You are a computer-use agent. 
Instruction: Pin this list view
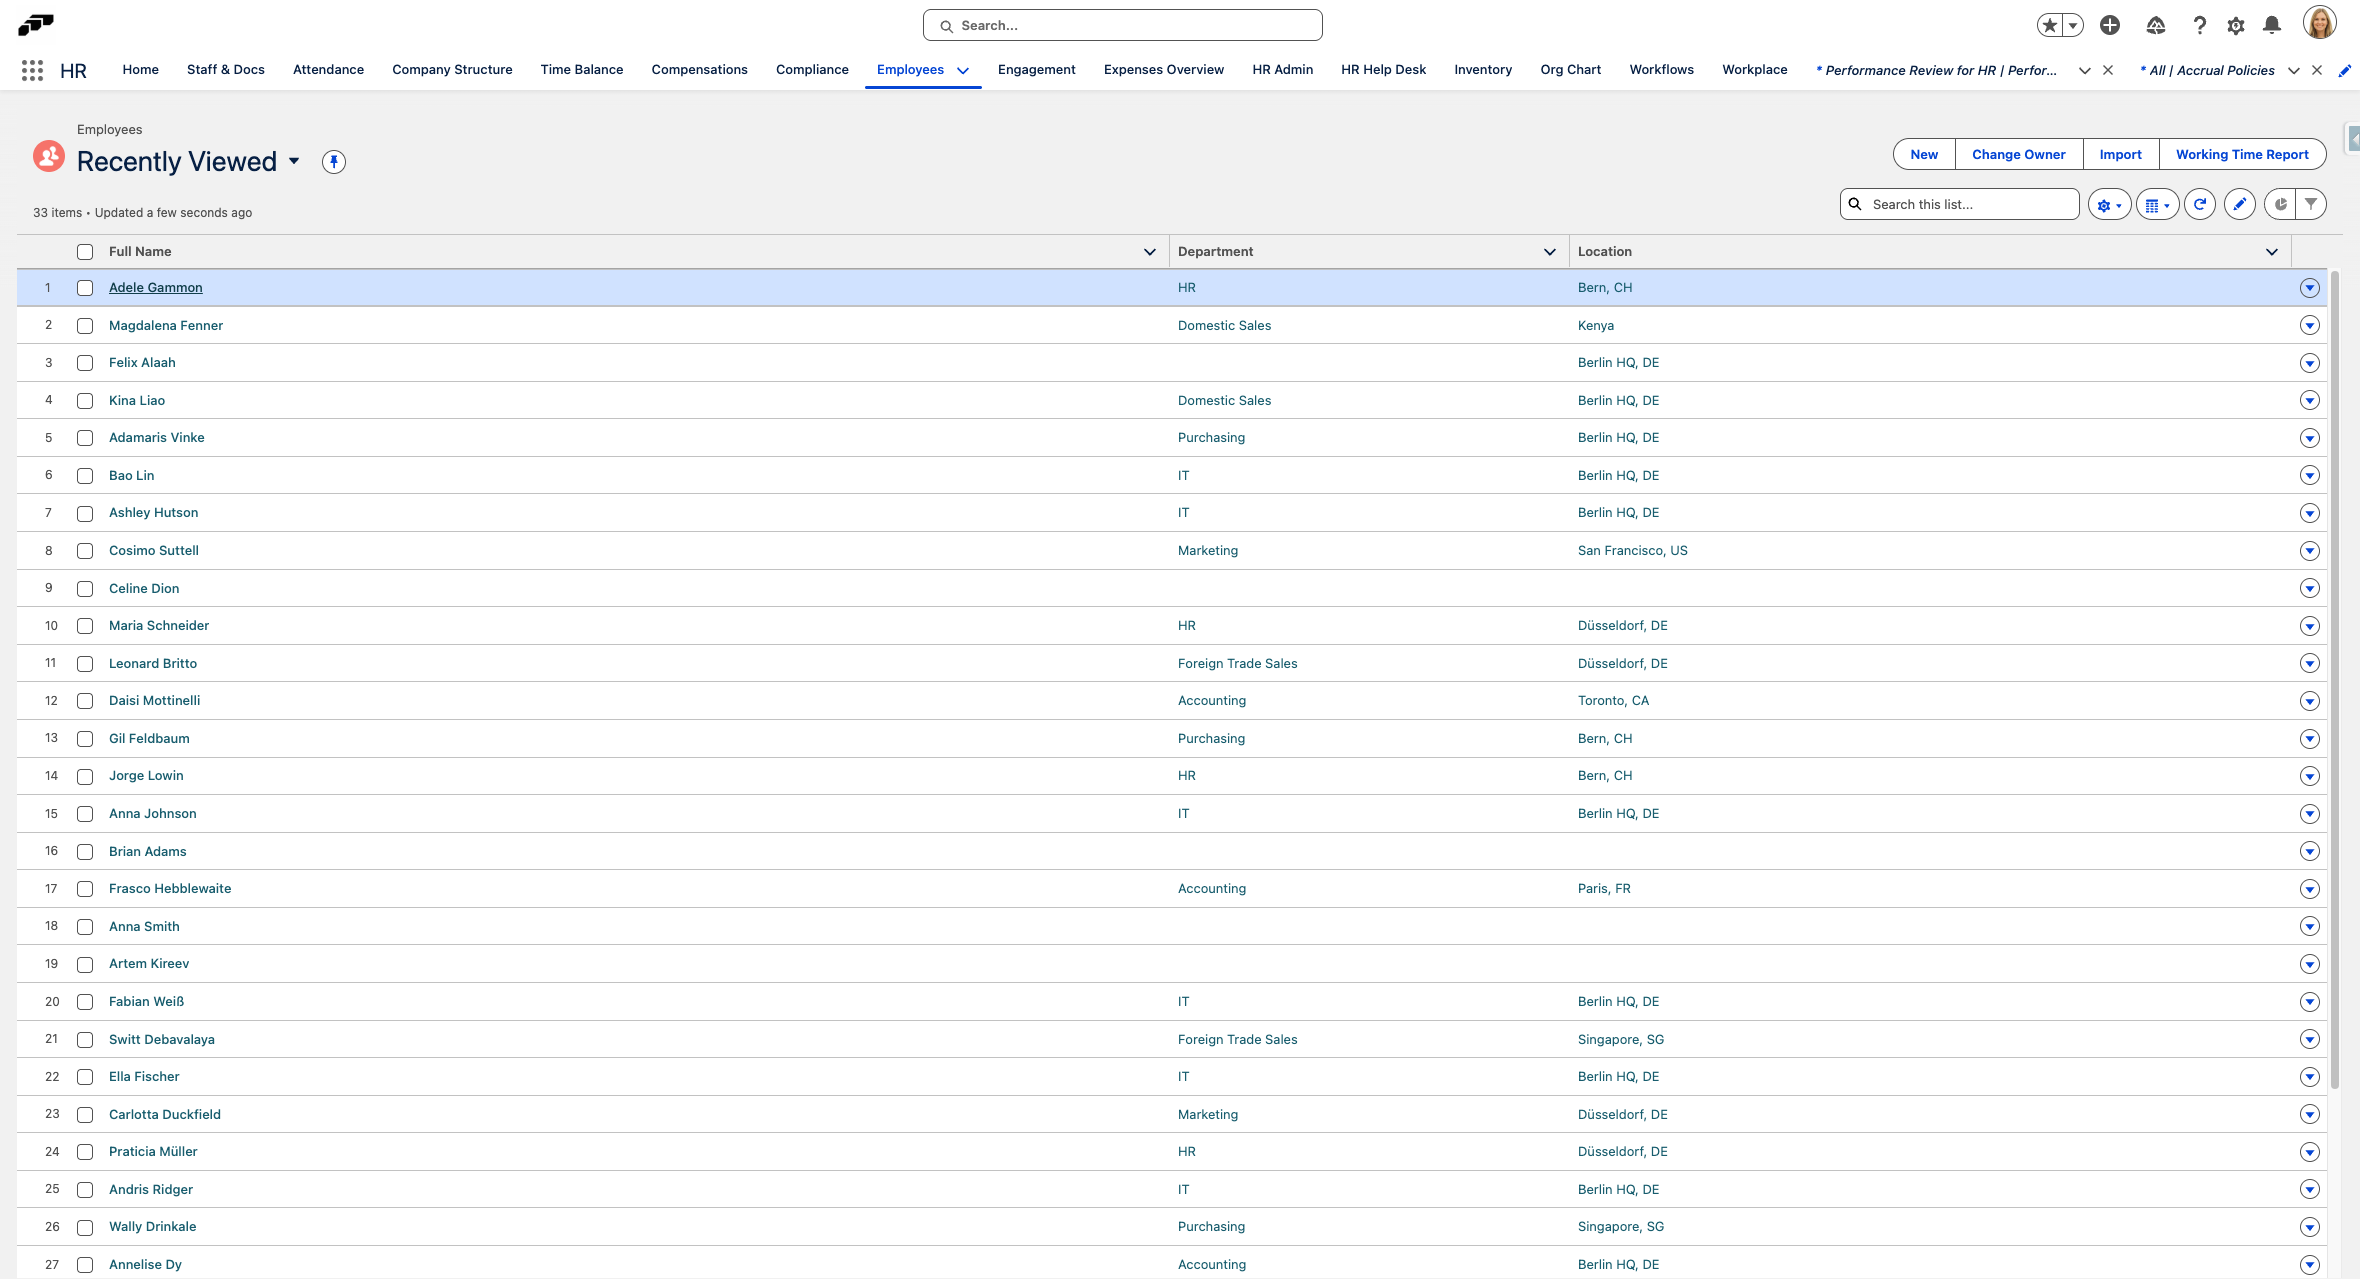pos(334,162)
